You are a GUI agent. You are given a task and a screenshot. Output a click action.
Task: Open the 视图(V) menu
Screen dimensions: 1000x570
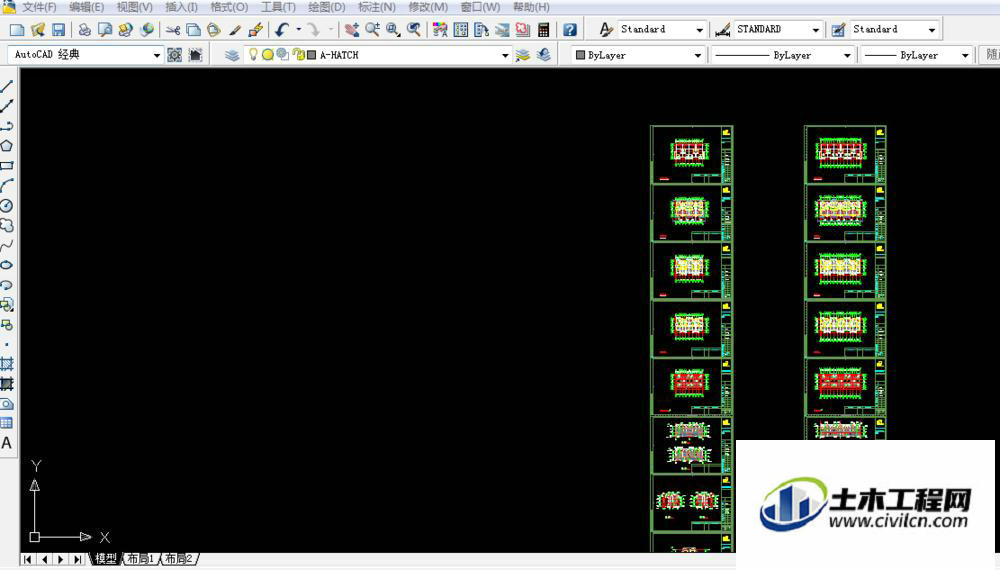tap(135, 7)
